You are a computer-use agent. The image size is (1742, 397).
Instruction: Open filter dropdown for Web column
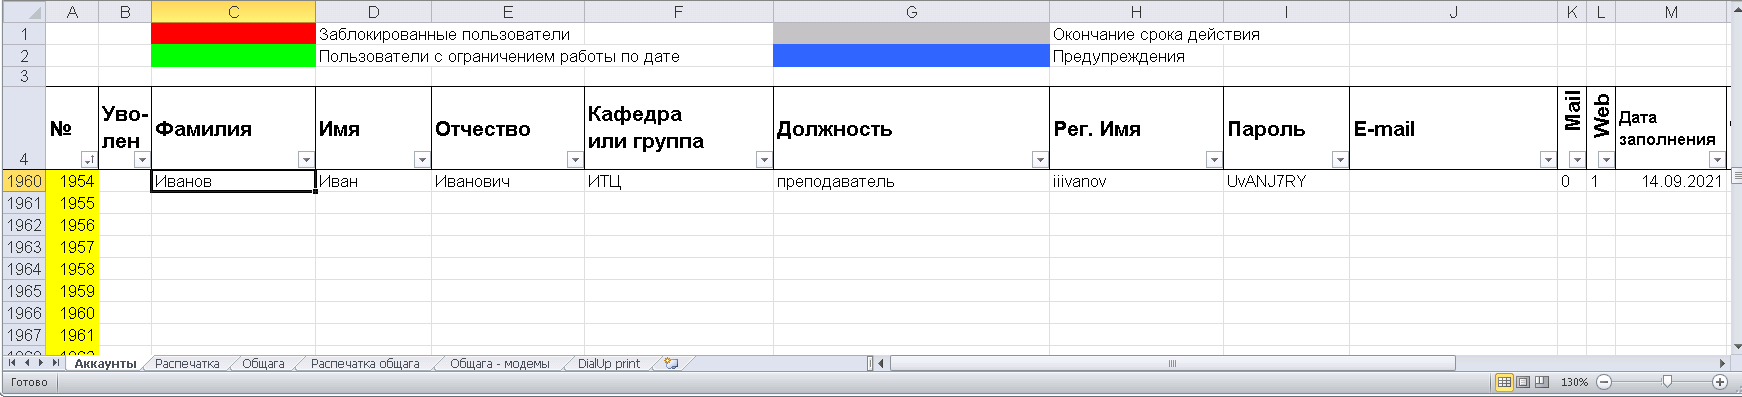1606,160
